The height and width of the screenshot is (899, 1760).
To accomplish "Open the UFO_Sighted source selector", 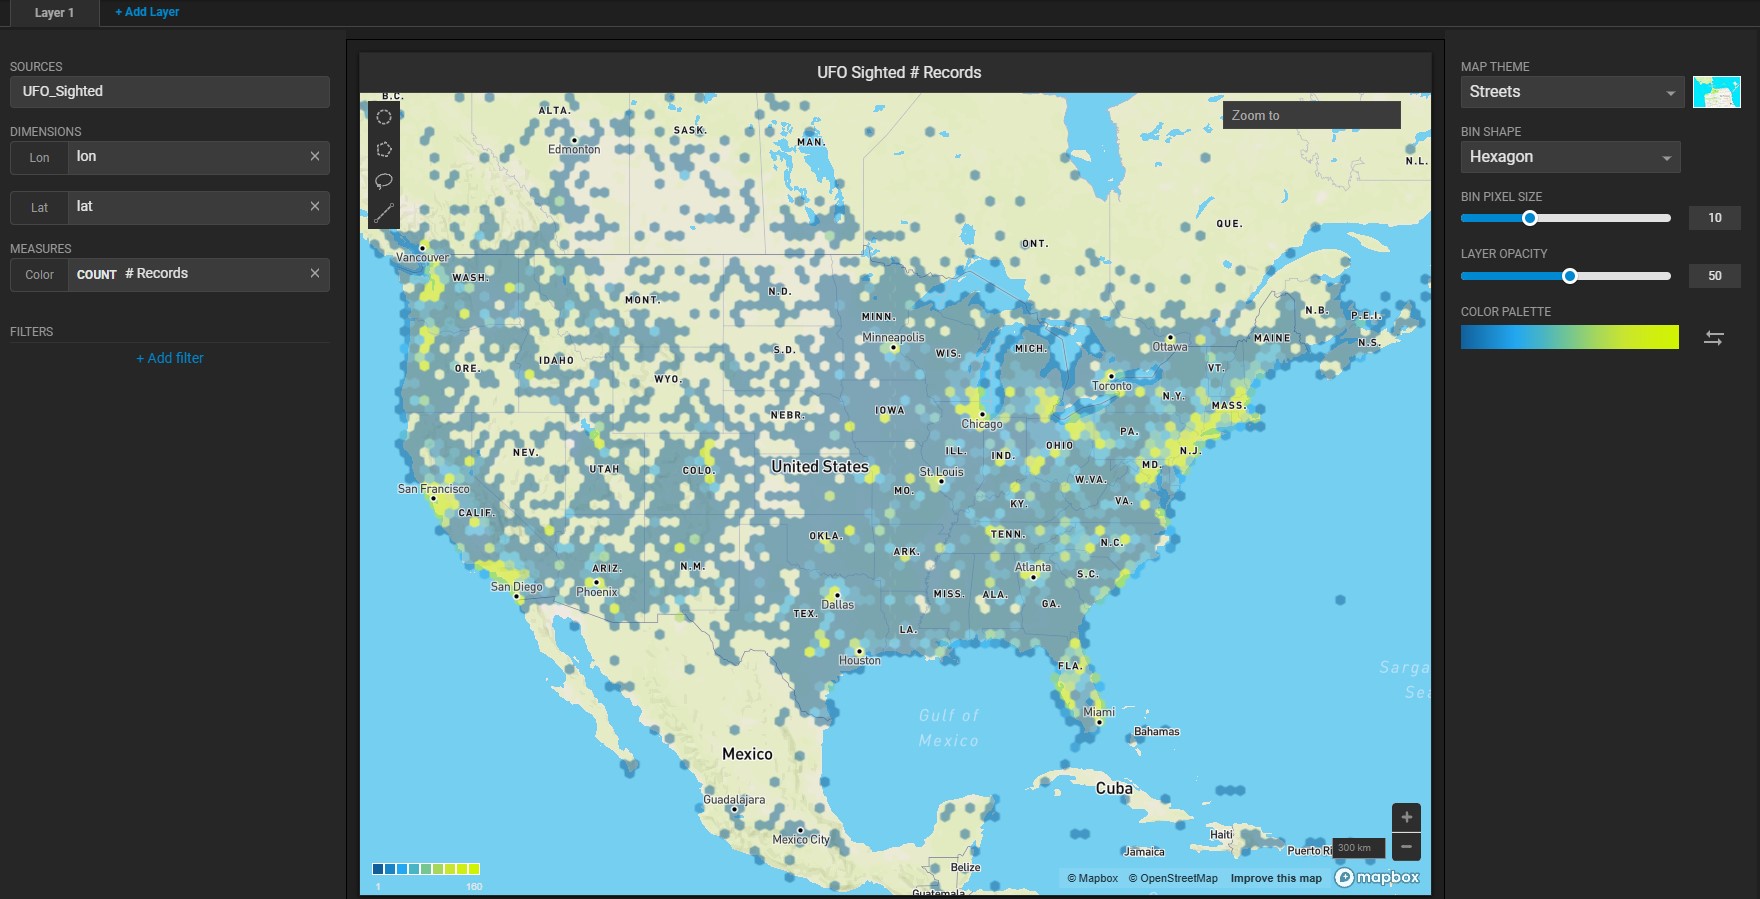I will click(170, 92).
